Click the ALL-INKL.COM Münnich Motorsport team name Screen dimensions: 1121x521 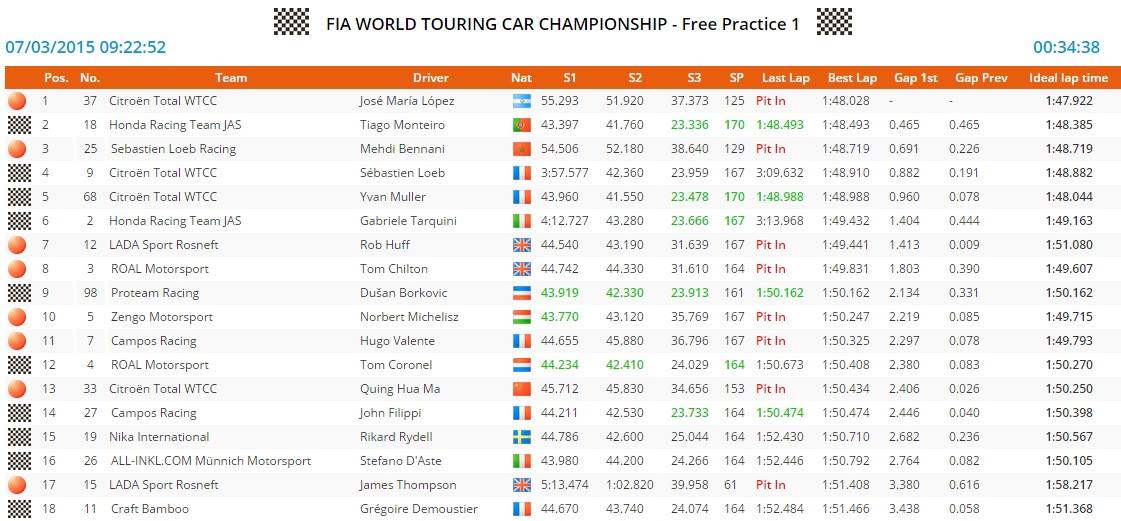pos(211,461)
